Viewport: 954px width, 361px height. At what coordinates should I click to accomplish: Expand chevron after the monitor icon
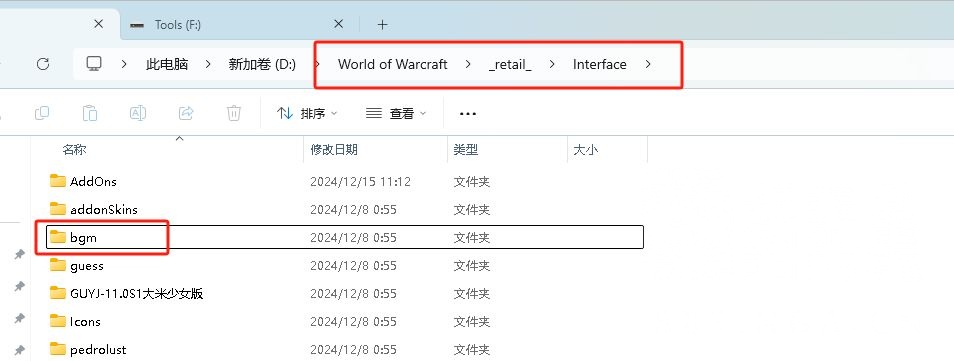tap(124, 64)
